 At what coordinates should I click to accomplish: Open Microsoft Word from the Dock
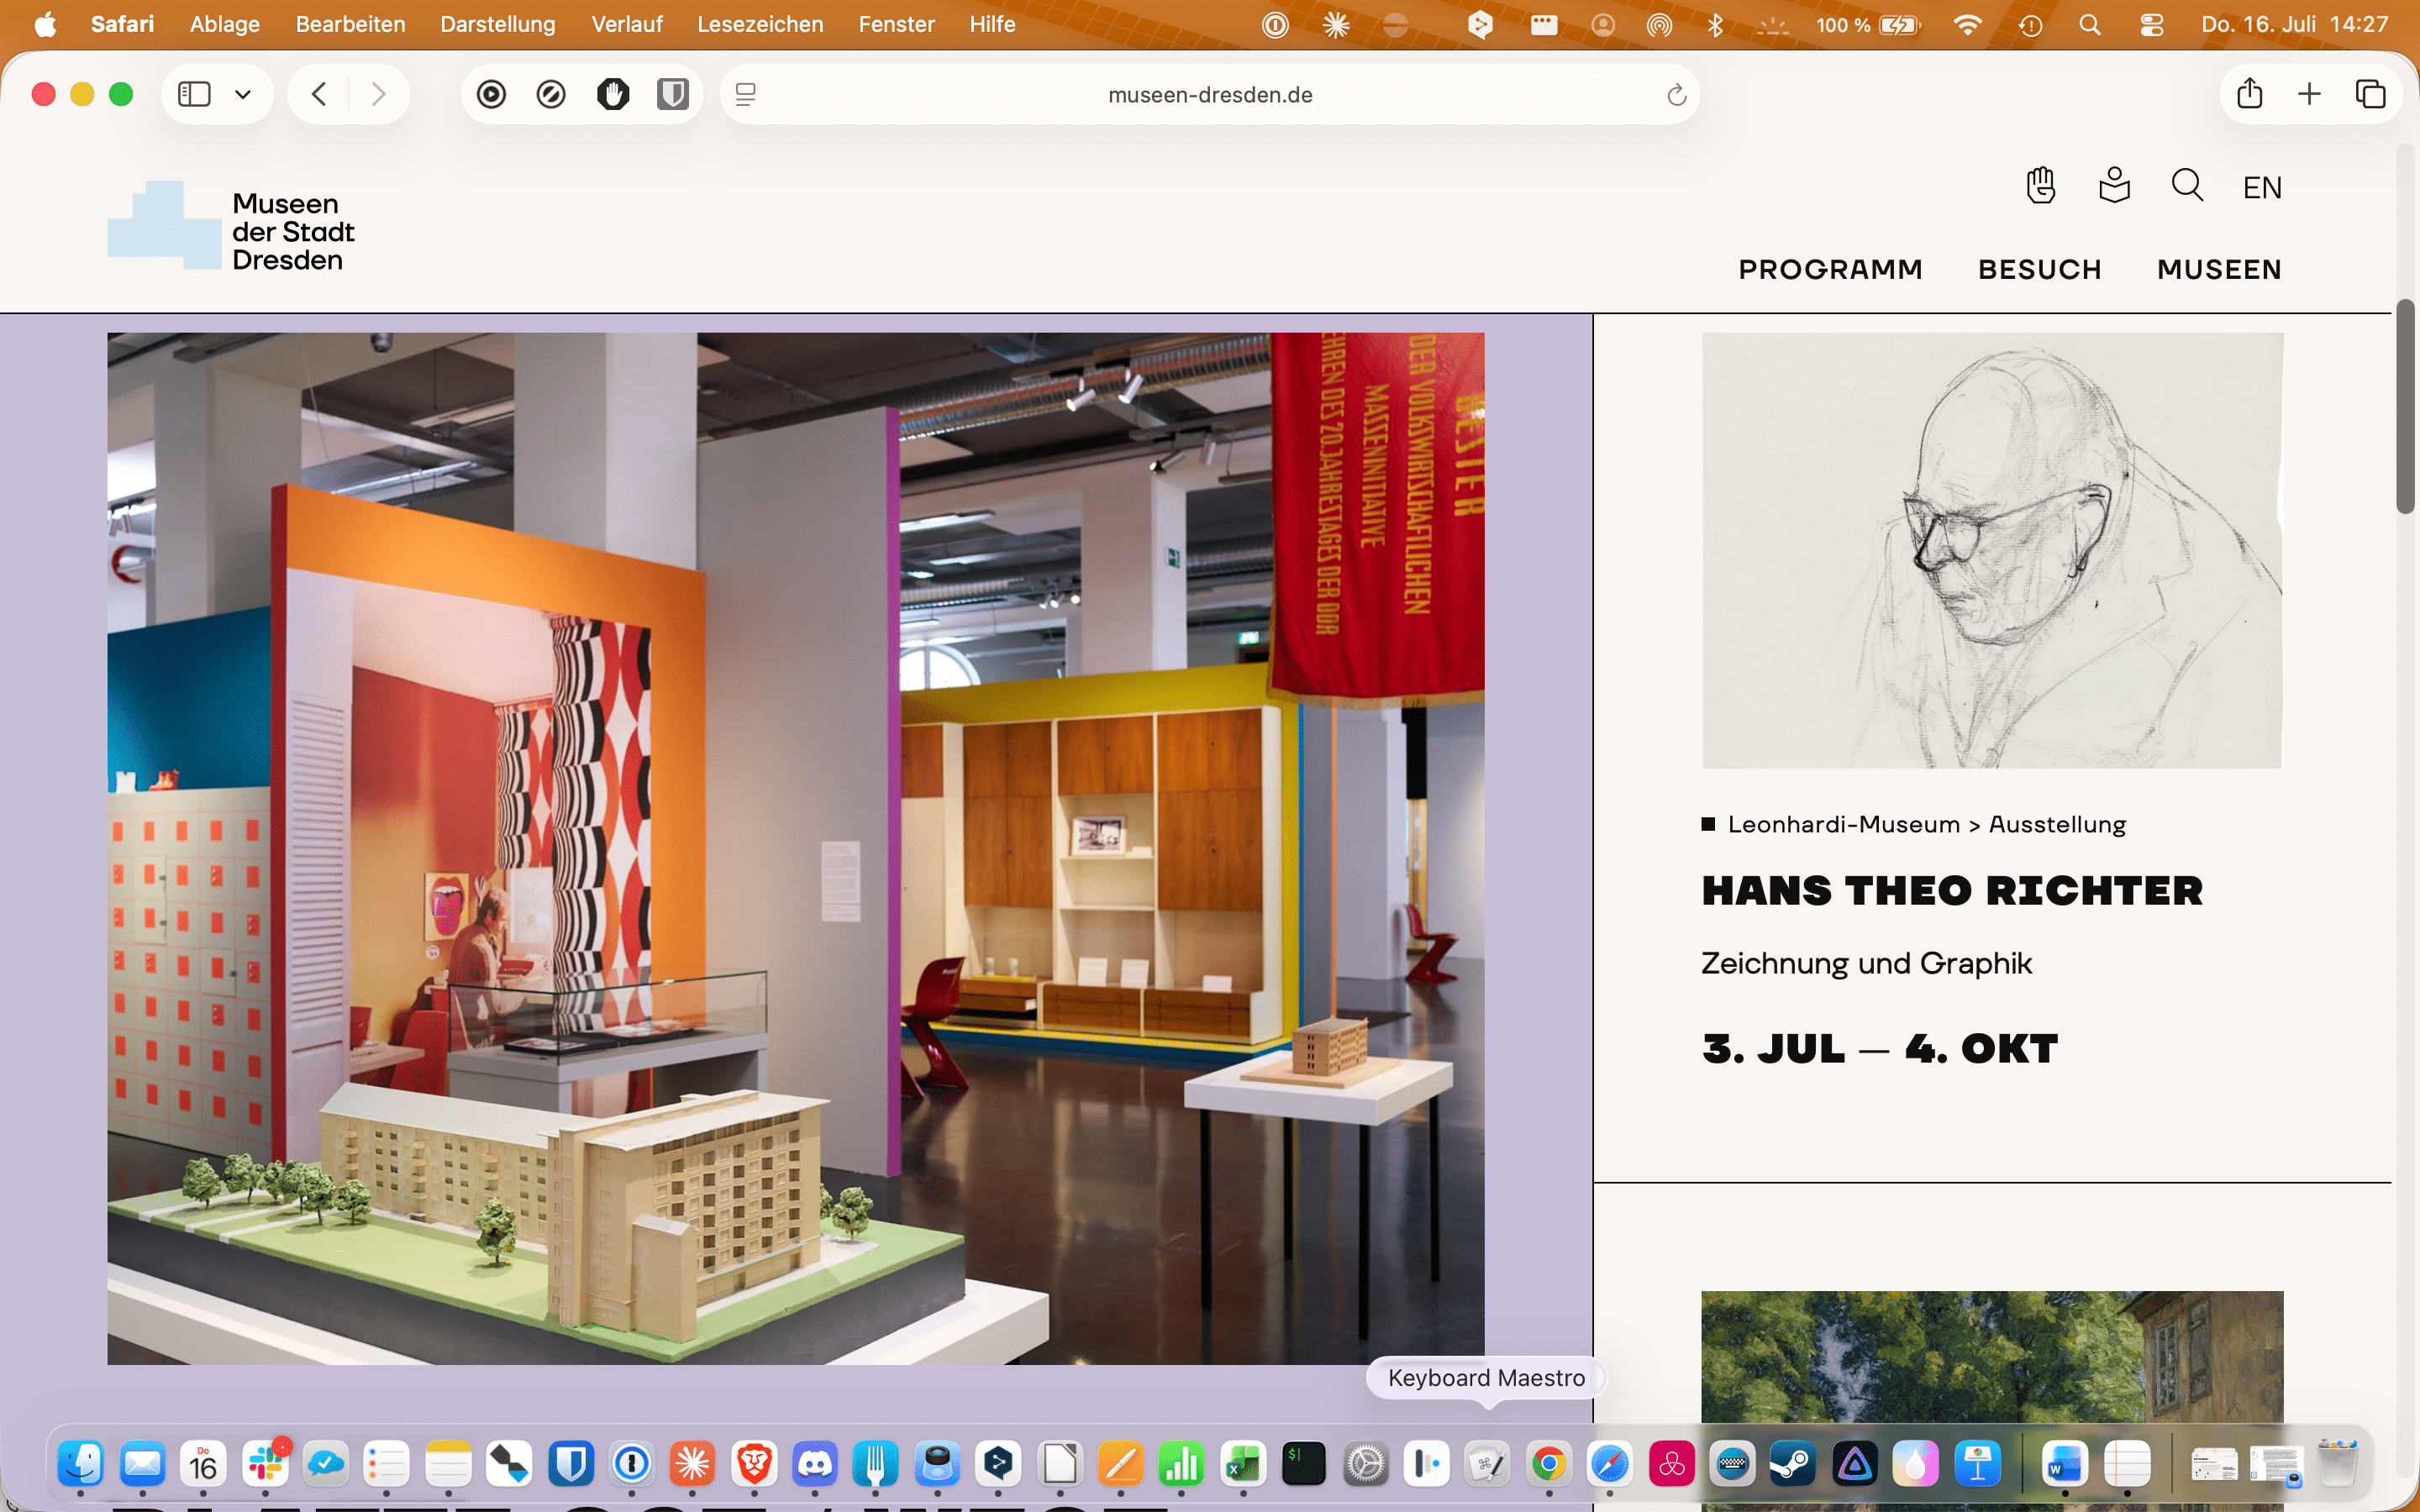(2065, 1465)
